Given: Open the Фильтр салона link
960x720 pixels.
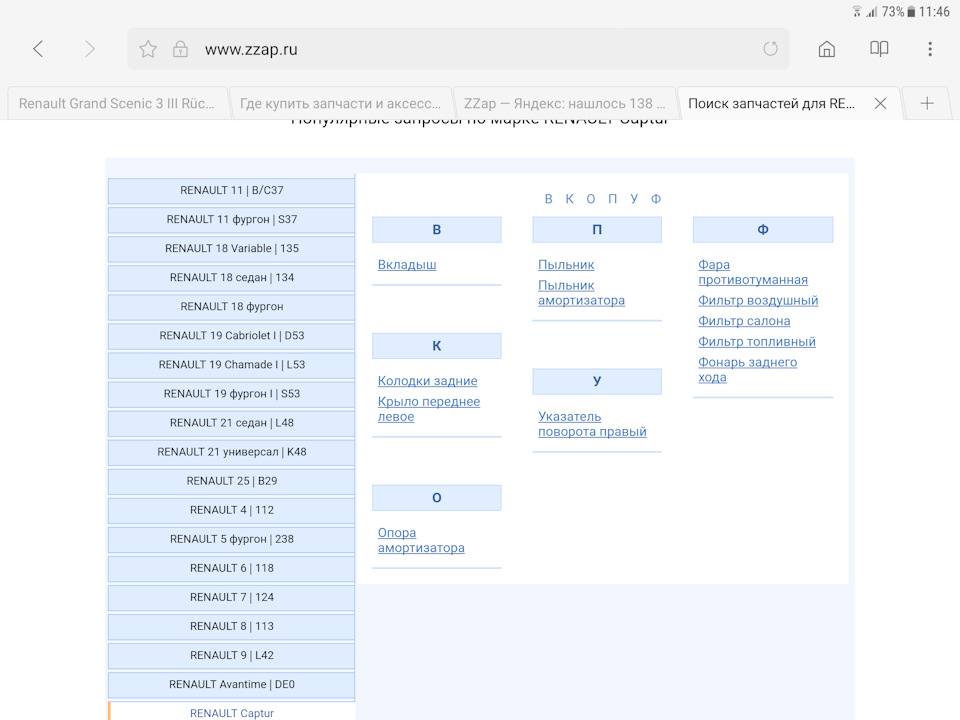Looking at the screenshot, I should [744, 321].
